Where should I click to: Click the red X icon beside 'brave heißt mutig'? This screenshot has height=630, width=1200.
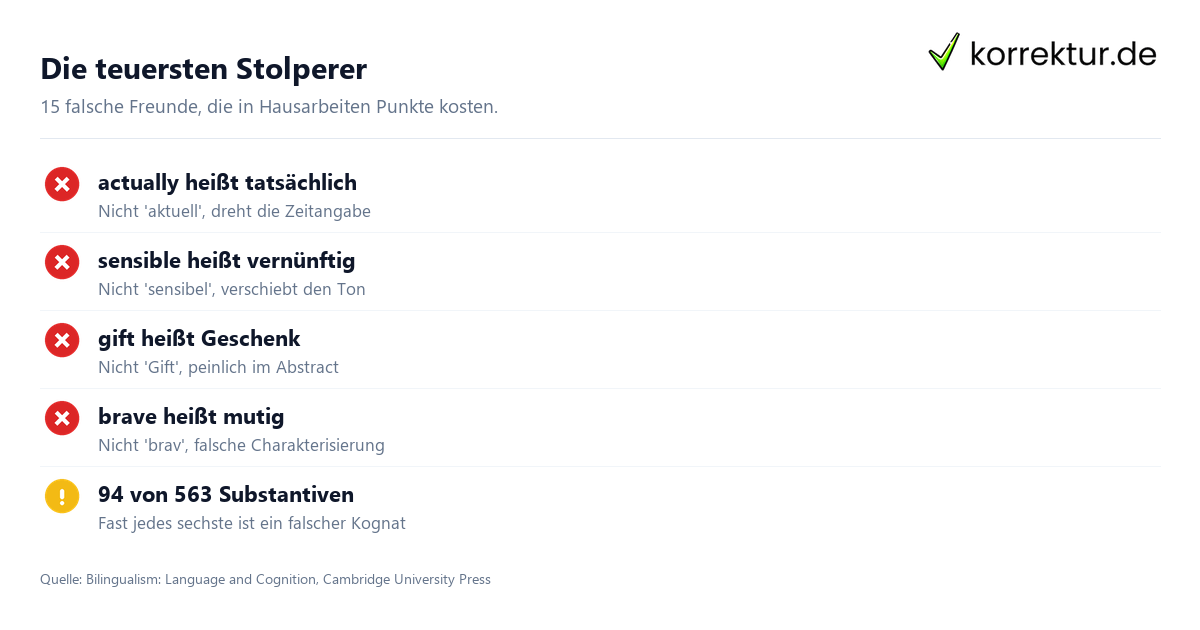(62, 418)
